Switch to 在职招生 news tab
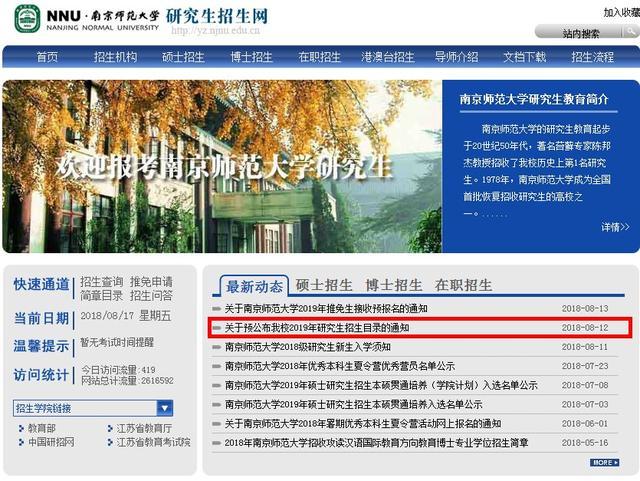 pyautogui.click(x=463, y=285)
